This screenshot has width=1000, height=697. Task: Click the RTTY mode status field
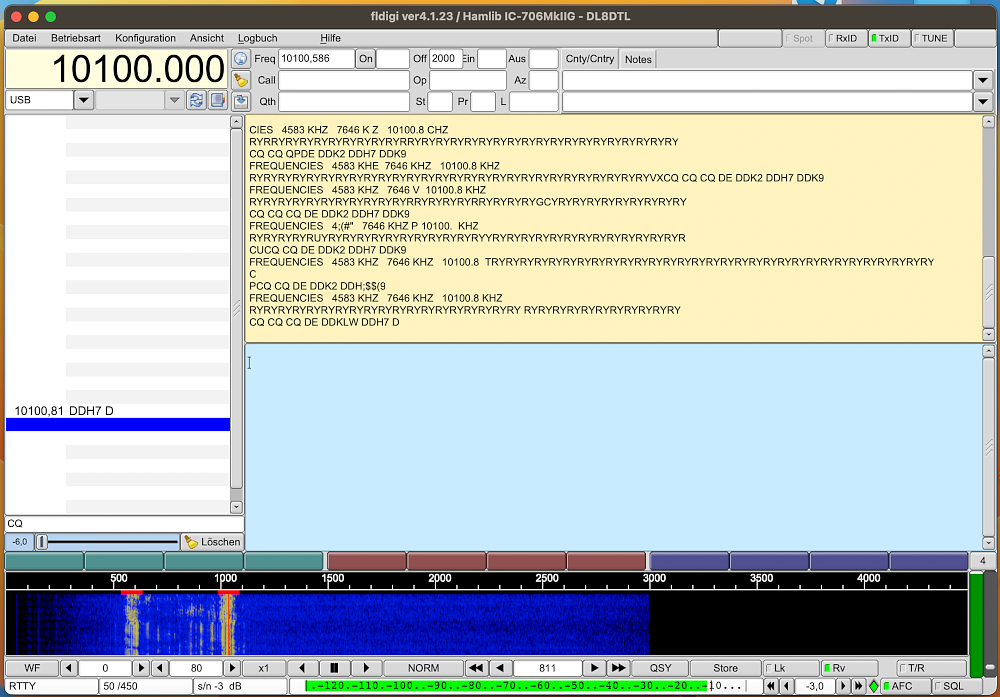tap(52, 686)
